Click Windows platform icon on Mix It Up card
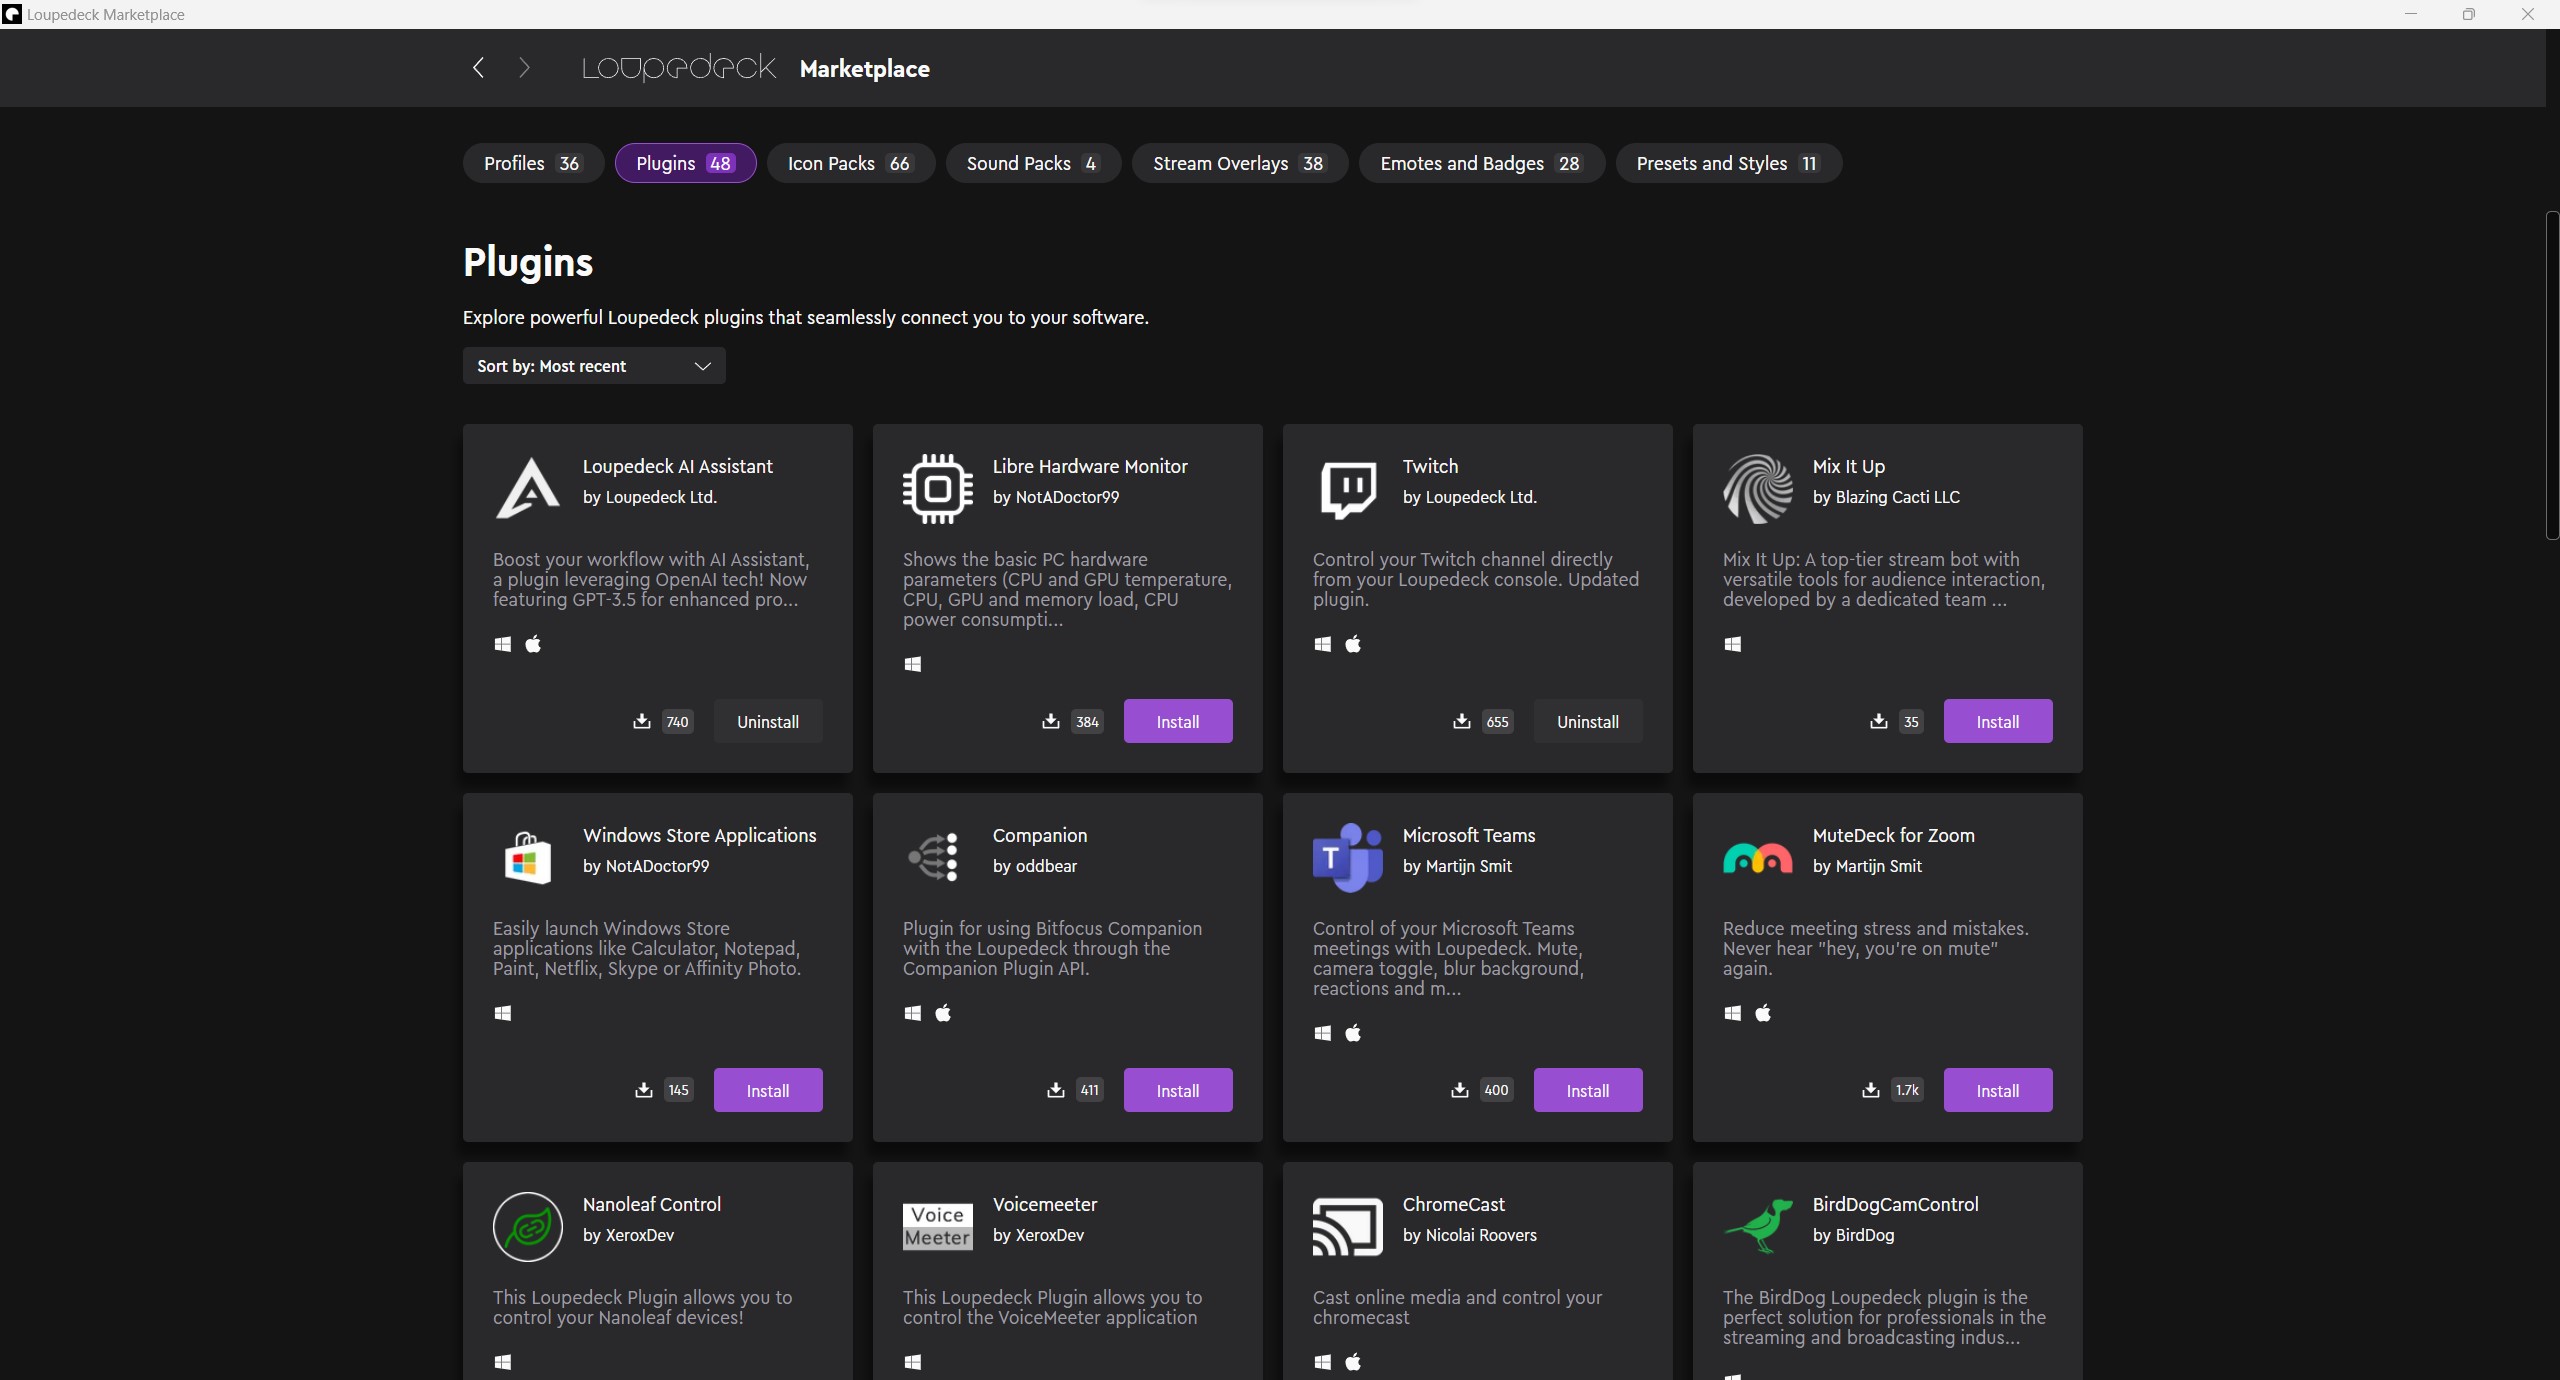 pyautogui.click(x=1733, y=644)
